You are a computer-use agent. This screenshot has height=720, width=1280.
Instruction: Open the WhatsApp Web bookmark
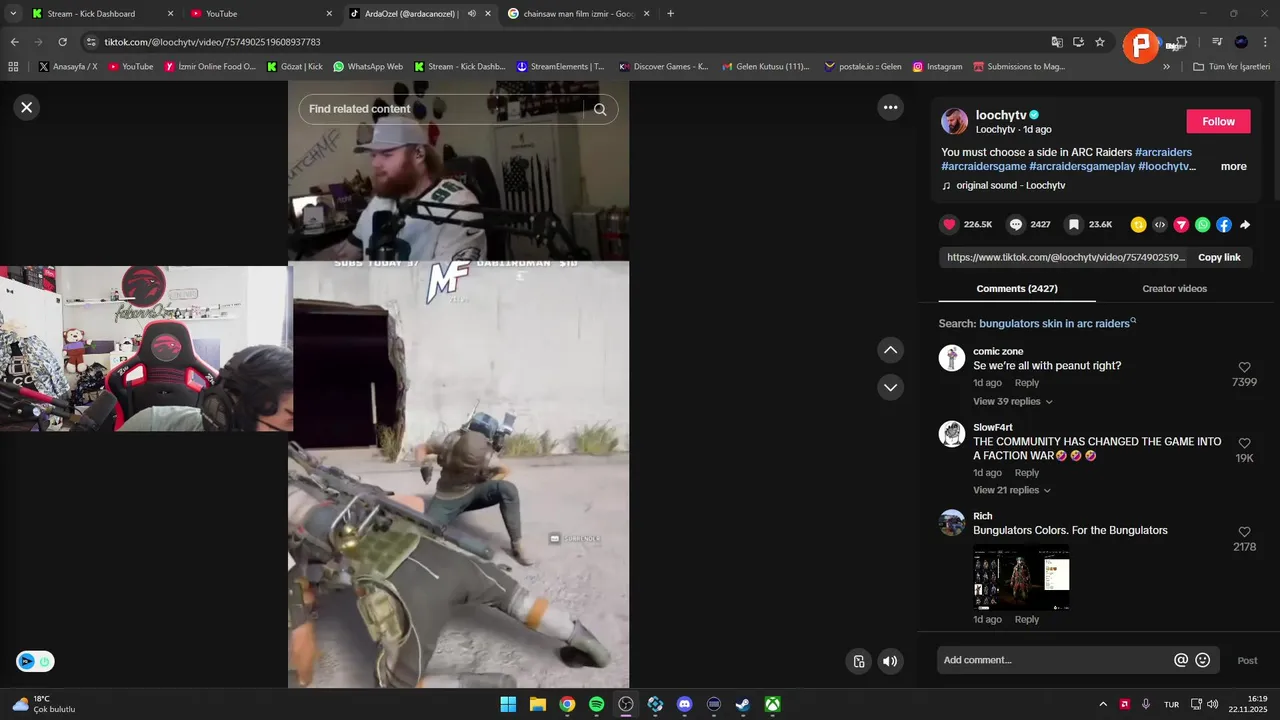[x=367, y=67]
